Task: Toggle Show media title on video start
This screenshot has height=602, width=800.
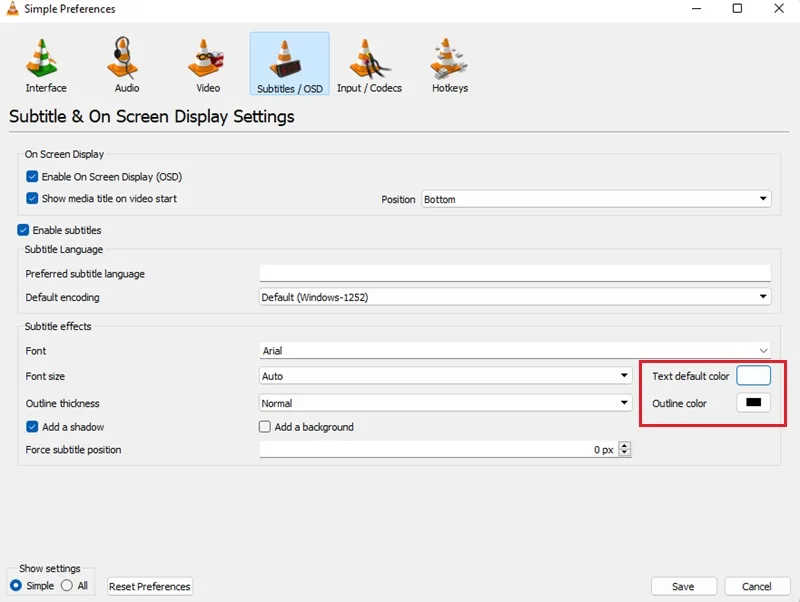Action: click(x=32, y=198)
